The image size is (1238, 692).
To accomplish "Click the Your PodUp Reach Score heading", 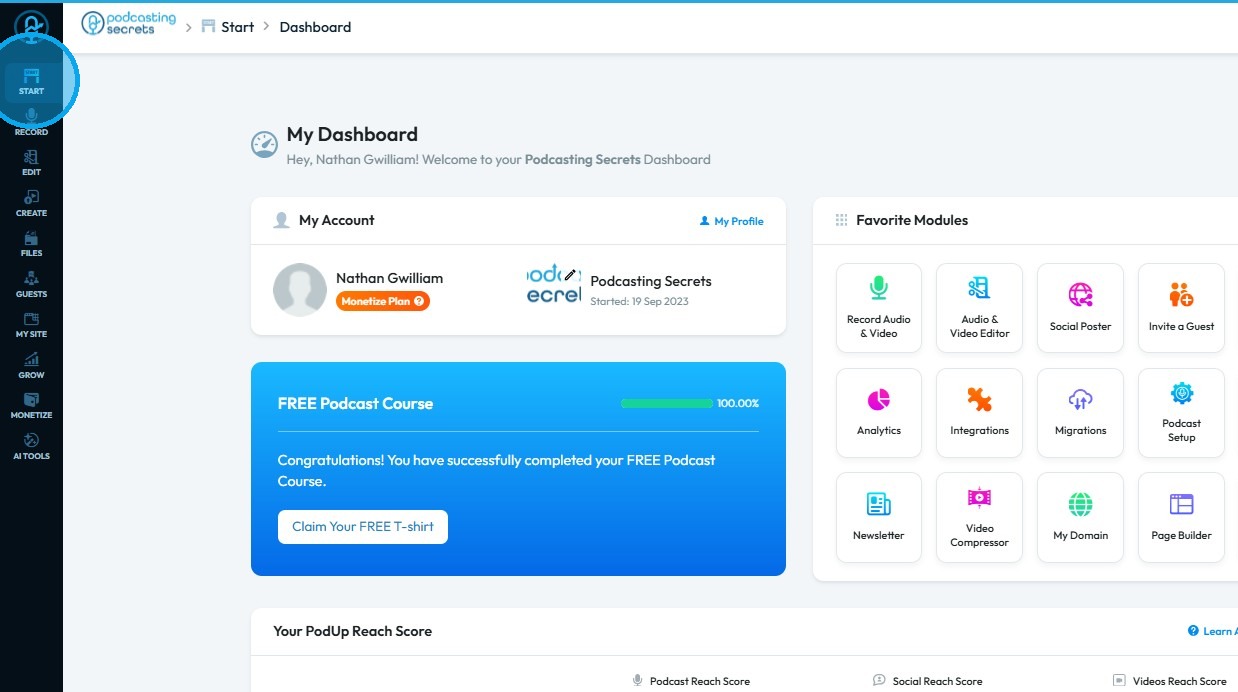I will click(x=353, y=631).
